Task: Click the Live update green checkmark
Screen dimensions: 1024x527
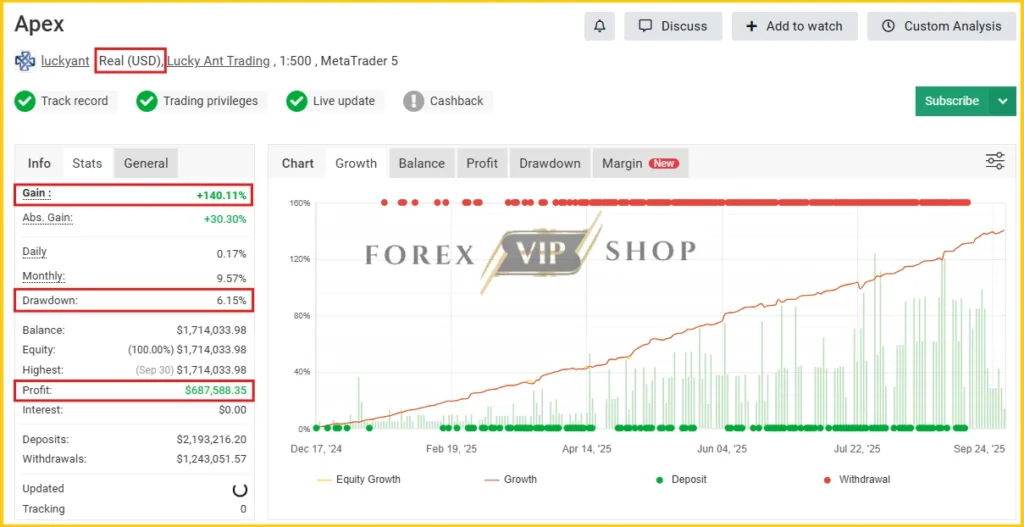Action: pos(296,101)
